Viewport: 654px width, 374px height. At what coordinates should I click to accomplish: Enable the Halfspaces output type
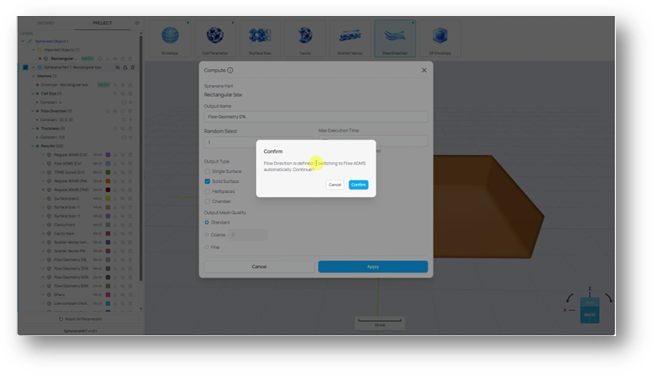[x=207, y=191]
